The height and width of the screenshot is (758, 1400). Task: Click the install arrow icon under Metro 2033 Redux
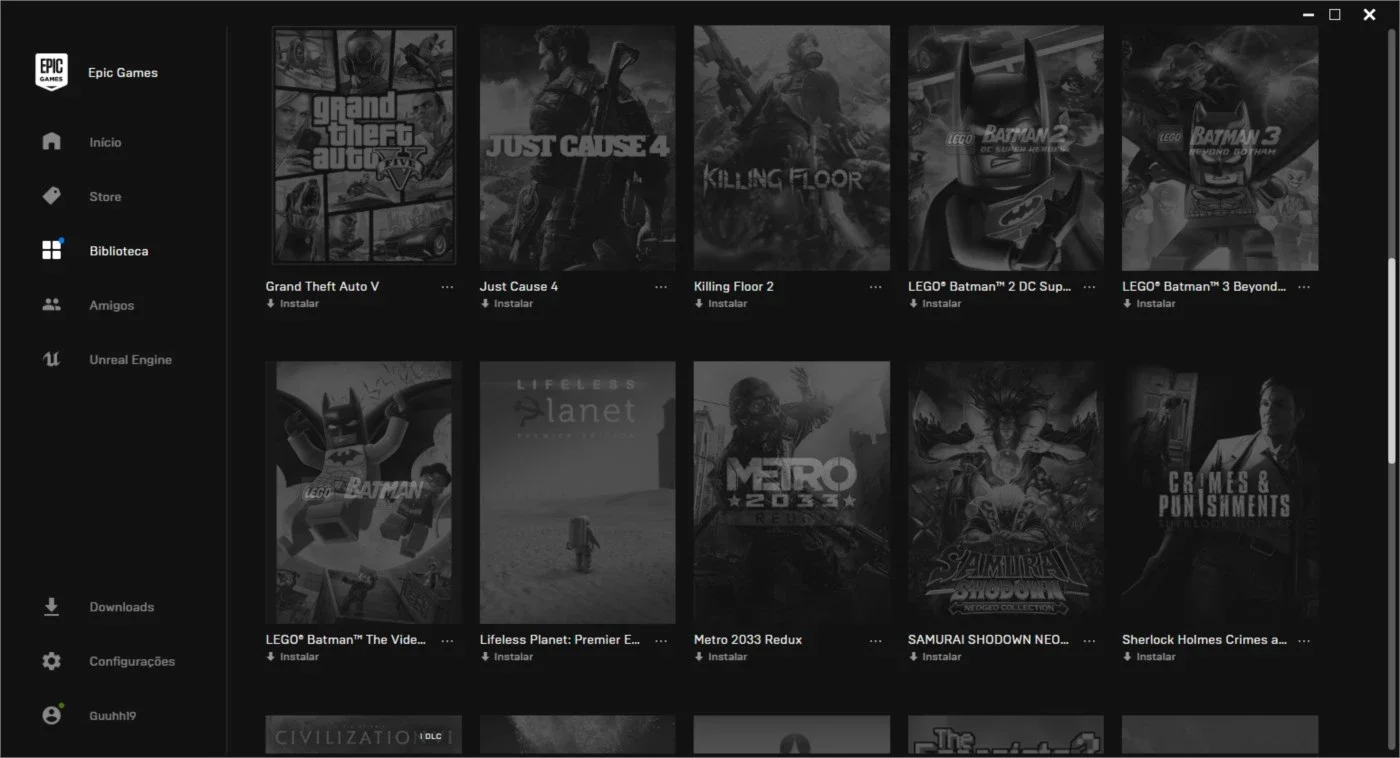[699, 656]
